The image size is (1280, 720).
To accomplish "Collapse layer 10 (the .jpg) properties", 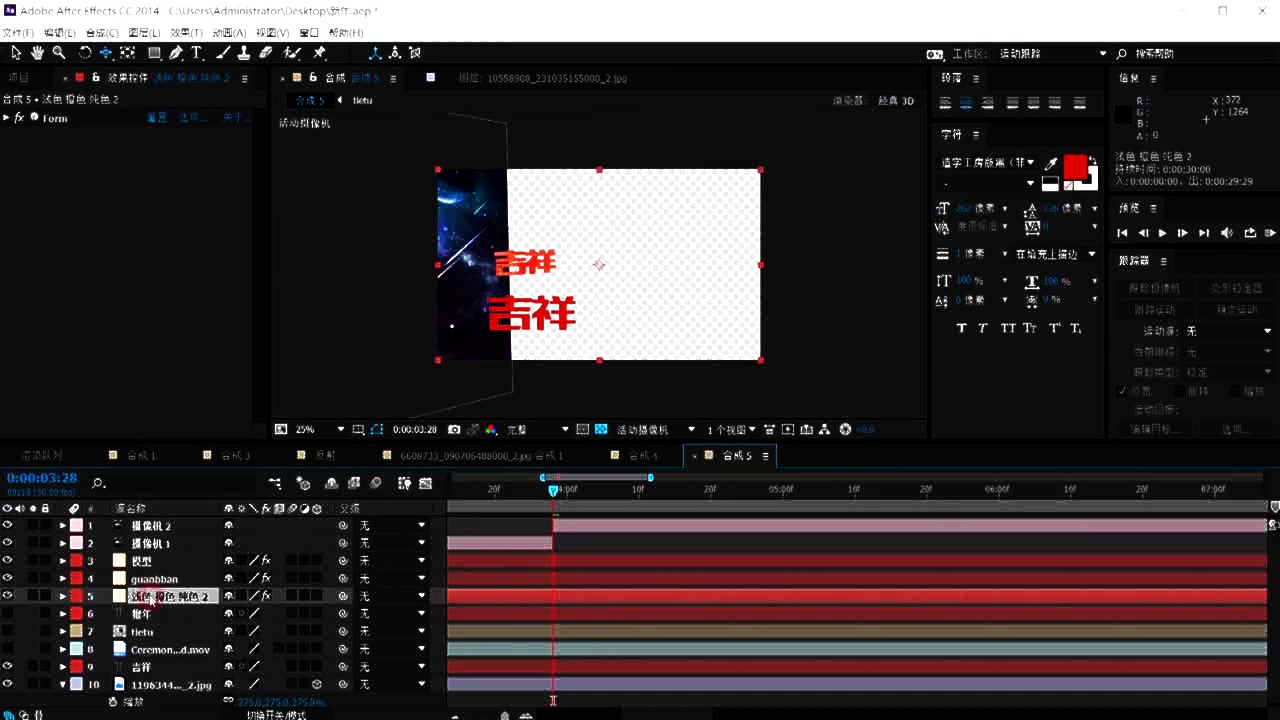I will [x=63, y=685].
